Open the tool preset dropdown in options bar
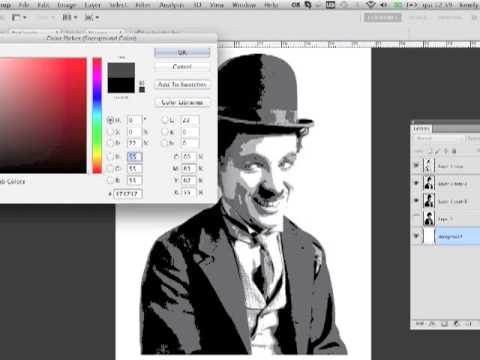Viewport: 480px width, 360px height. (19, 17)
